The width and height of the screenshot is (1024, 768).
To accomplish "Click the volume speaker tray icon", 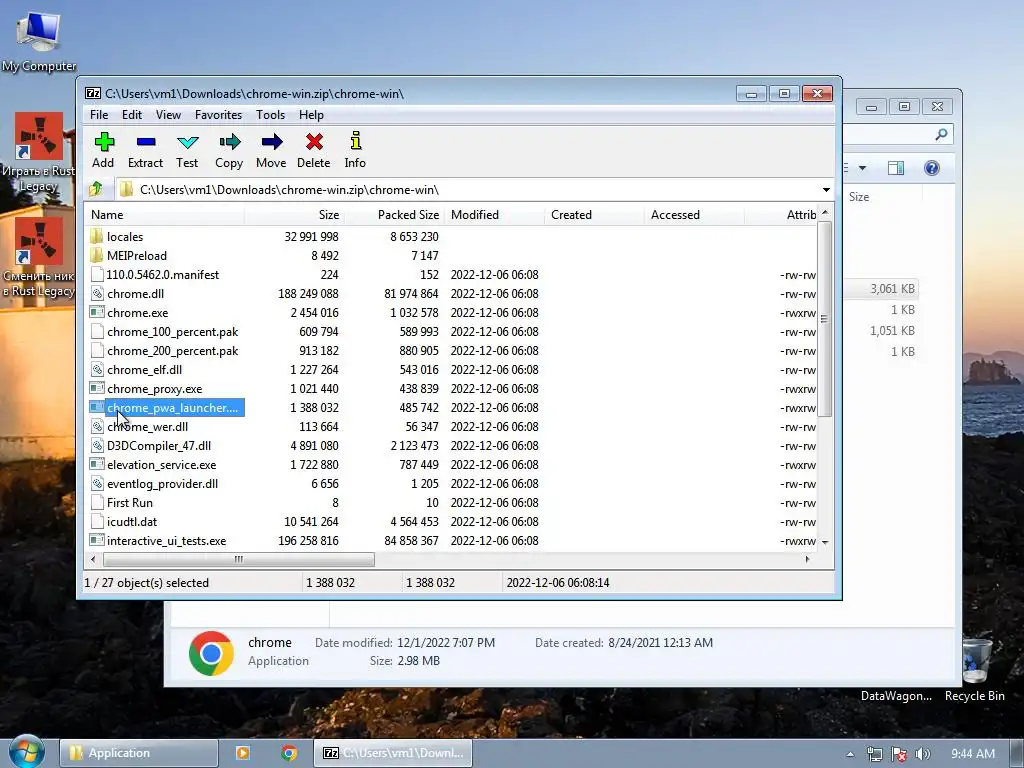I will (923, 754).
